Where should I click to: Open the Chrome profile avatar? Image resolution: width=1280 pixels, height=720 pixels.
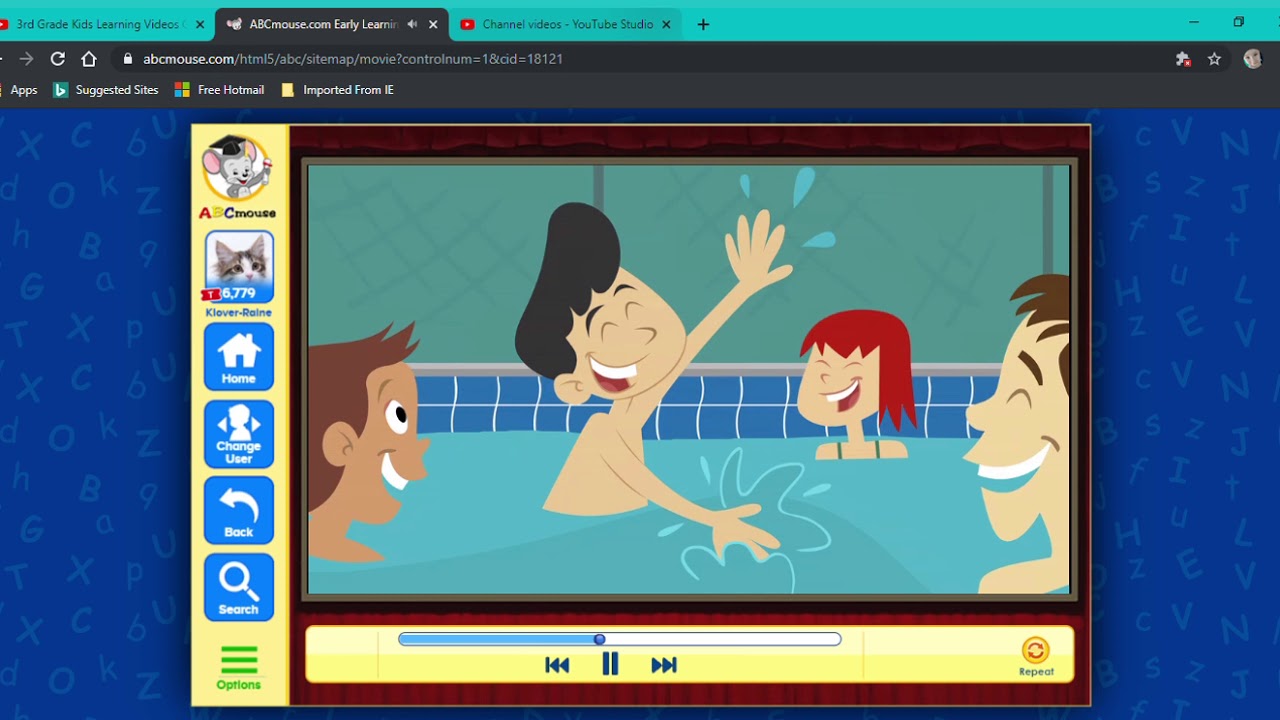tap(1252, 59)
